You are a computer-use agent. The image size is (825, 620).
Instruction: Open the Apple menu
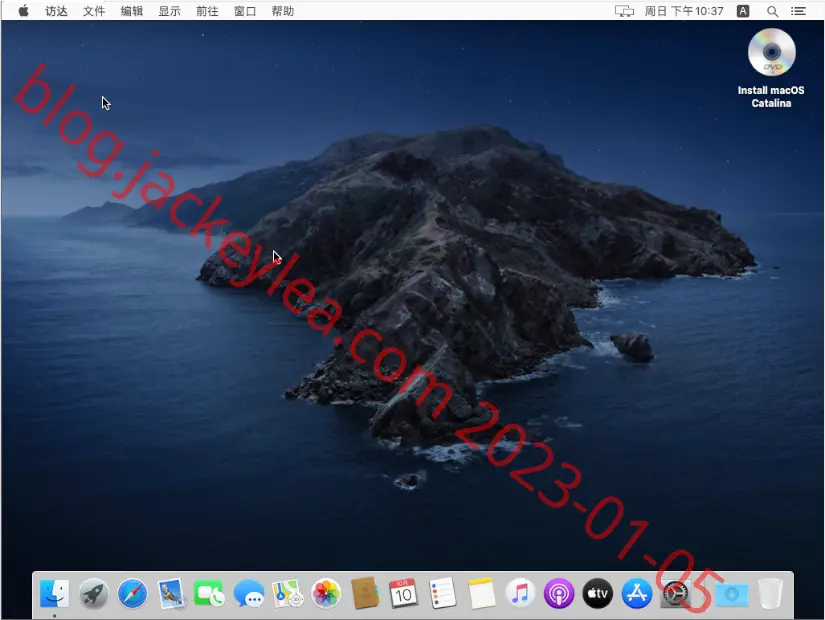[24, 11]
